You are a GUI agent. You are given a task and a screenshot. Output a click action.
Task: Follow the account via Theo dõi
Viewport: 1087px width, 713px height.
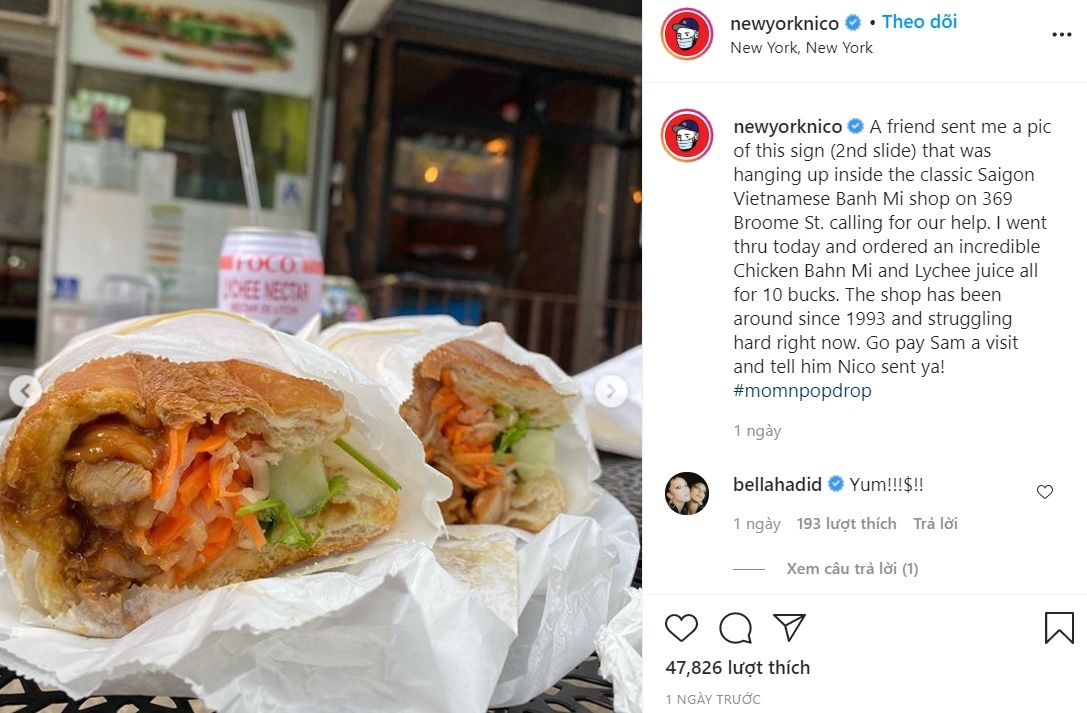click(x=919, y=21)
